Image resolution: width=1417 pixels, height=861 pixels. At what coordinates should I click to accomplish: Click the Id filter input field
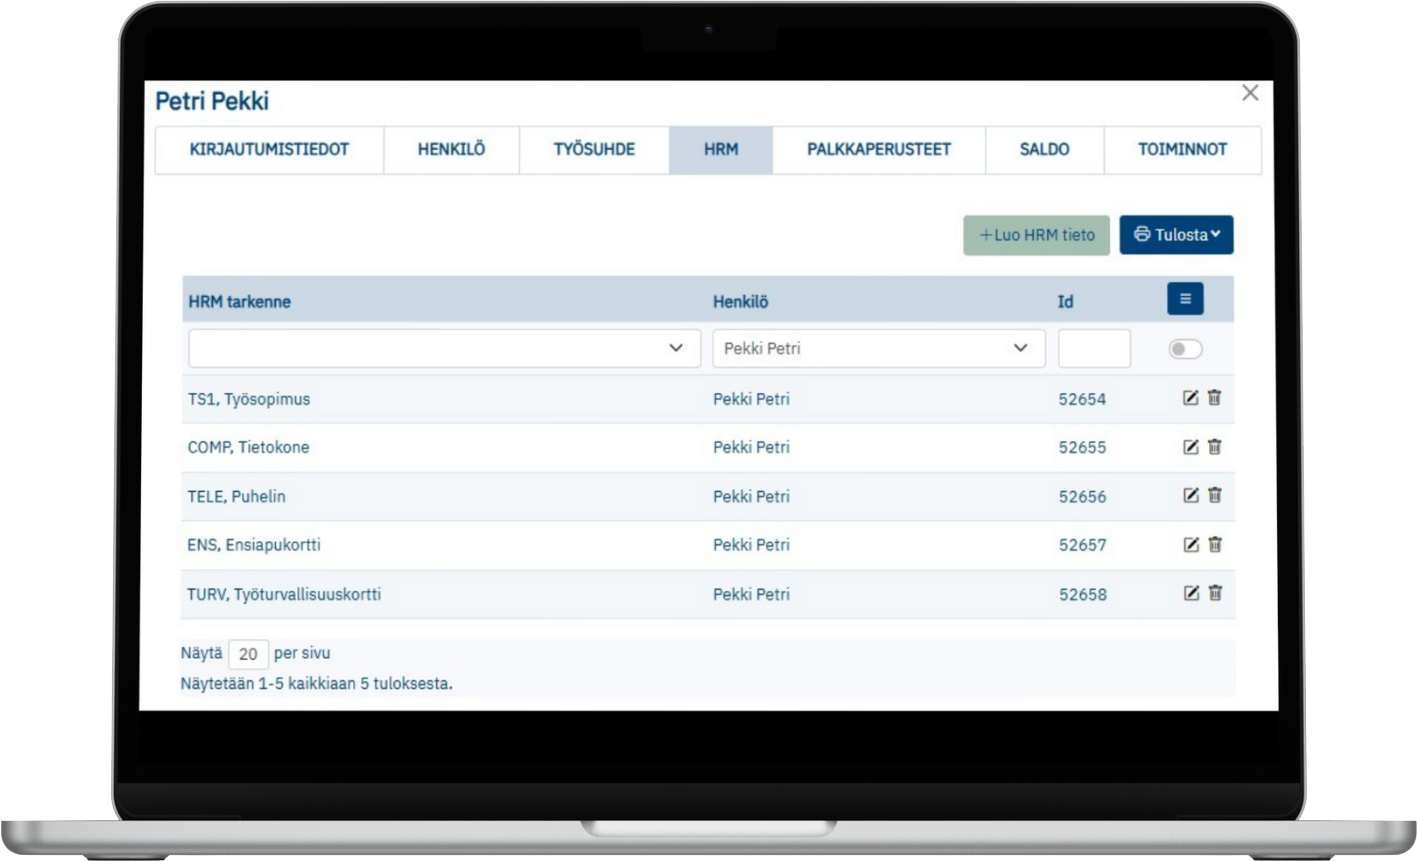coord(1094,349)
